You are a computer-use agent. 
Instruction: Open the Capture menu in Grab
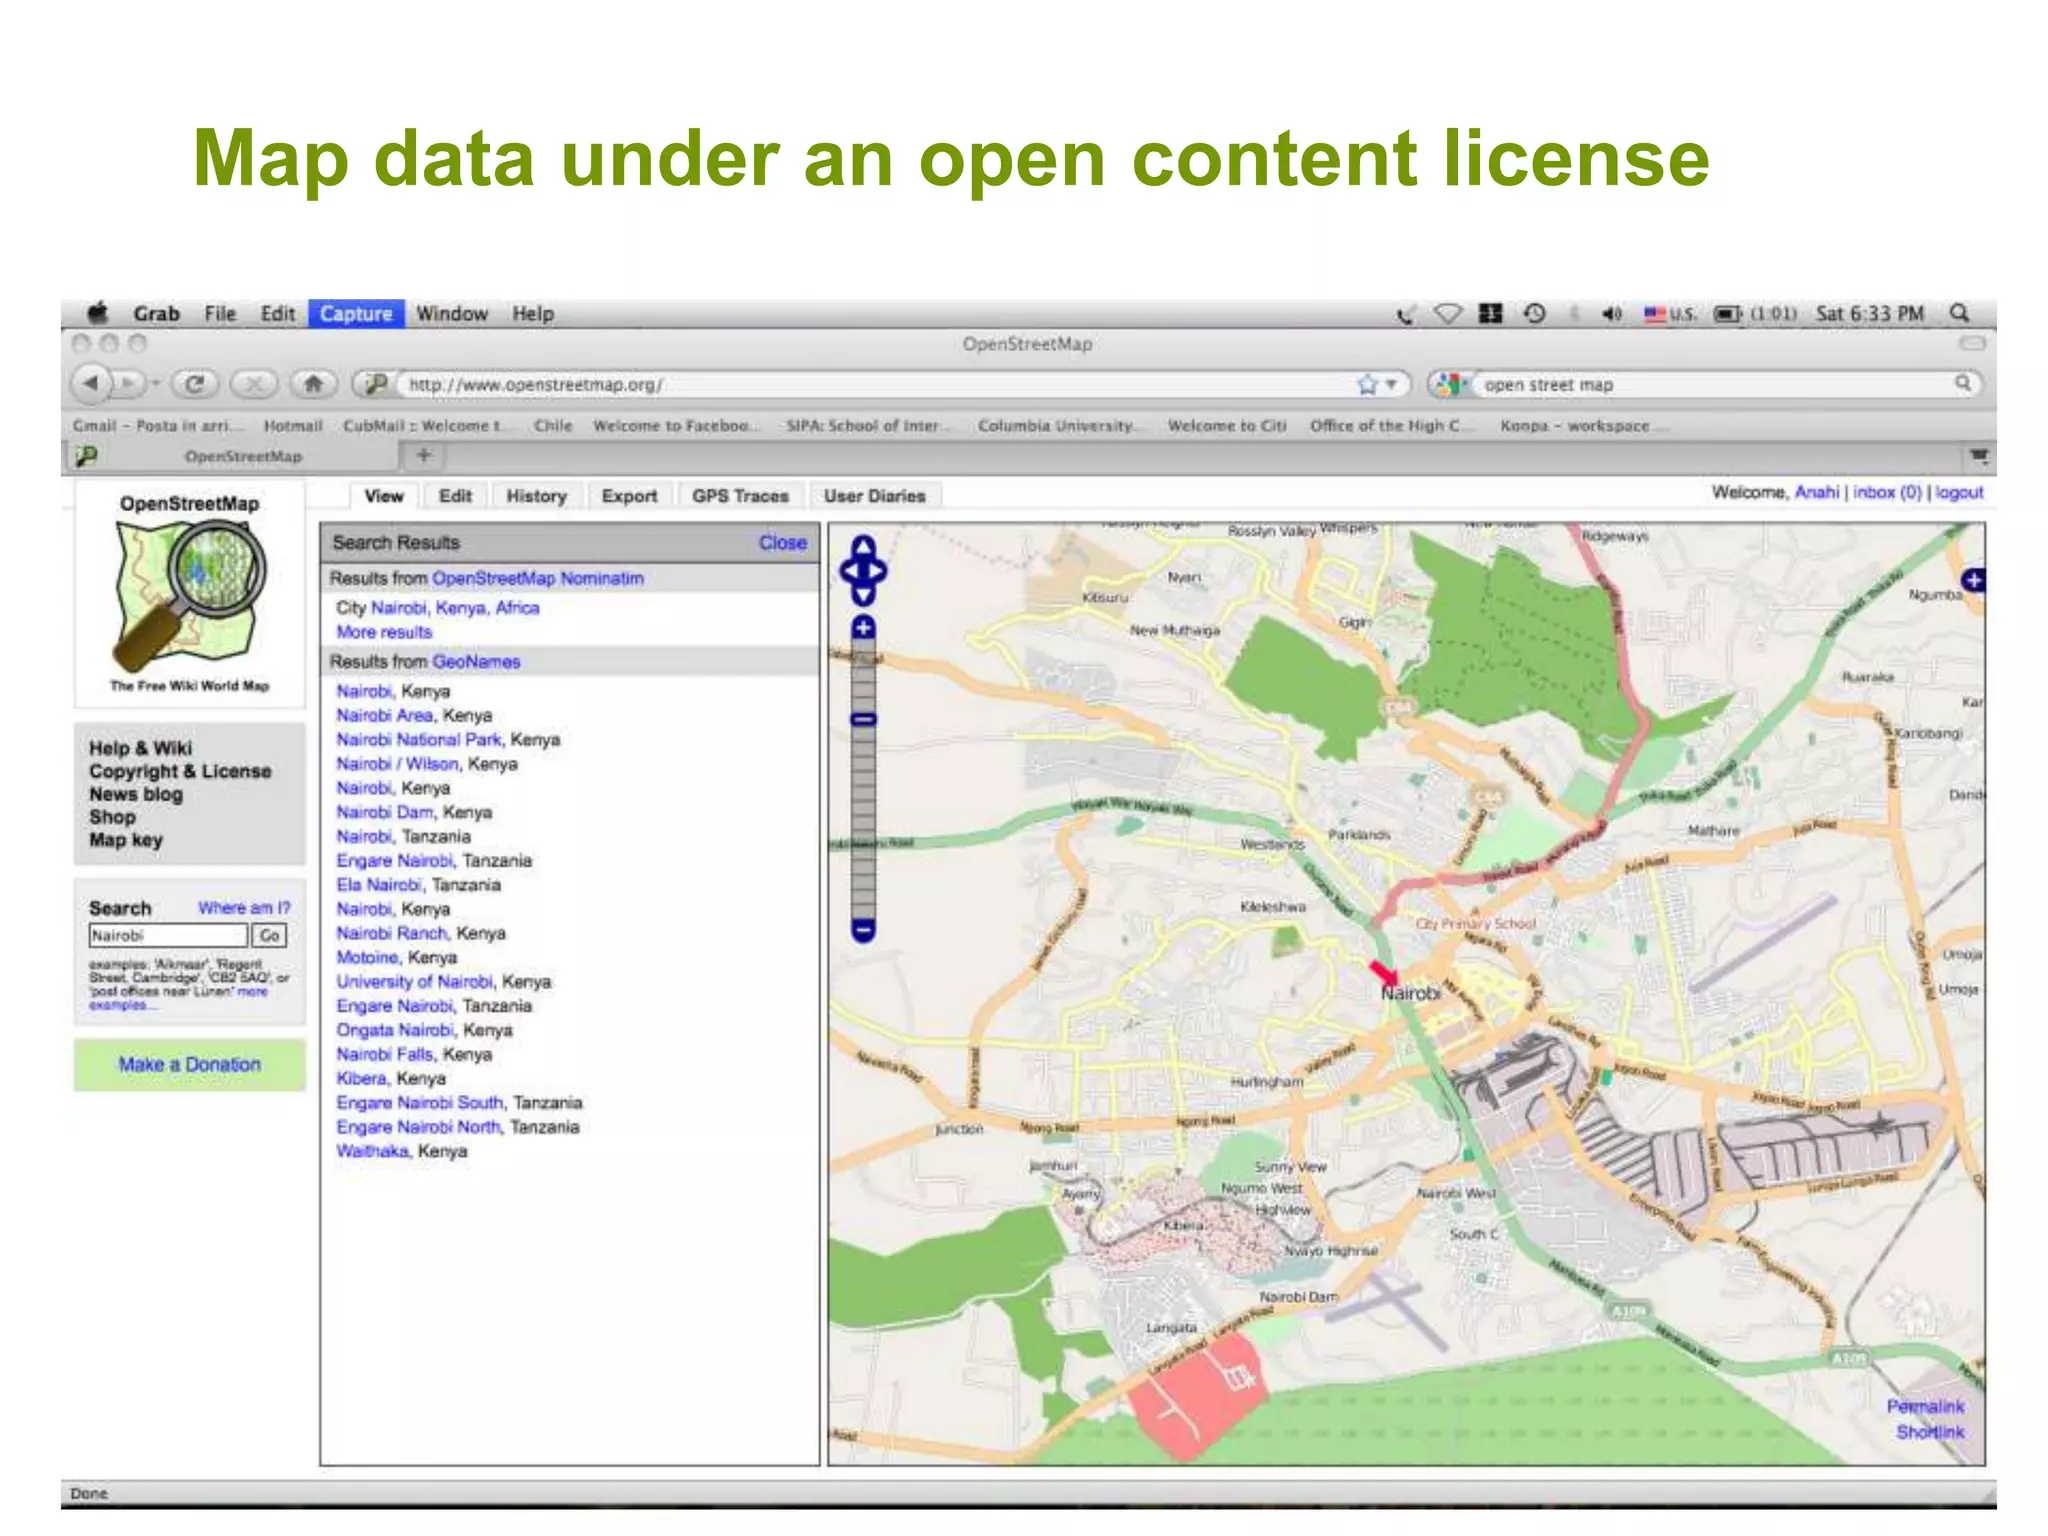point(356,314)
